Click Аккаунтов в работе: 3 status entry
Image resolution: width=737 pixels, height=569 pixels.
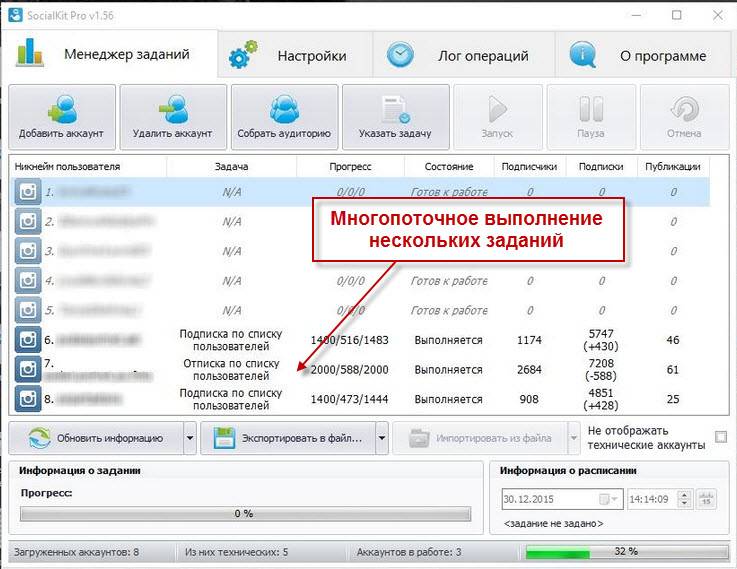click(x=408, y=552)
